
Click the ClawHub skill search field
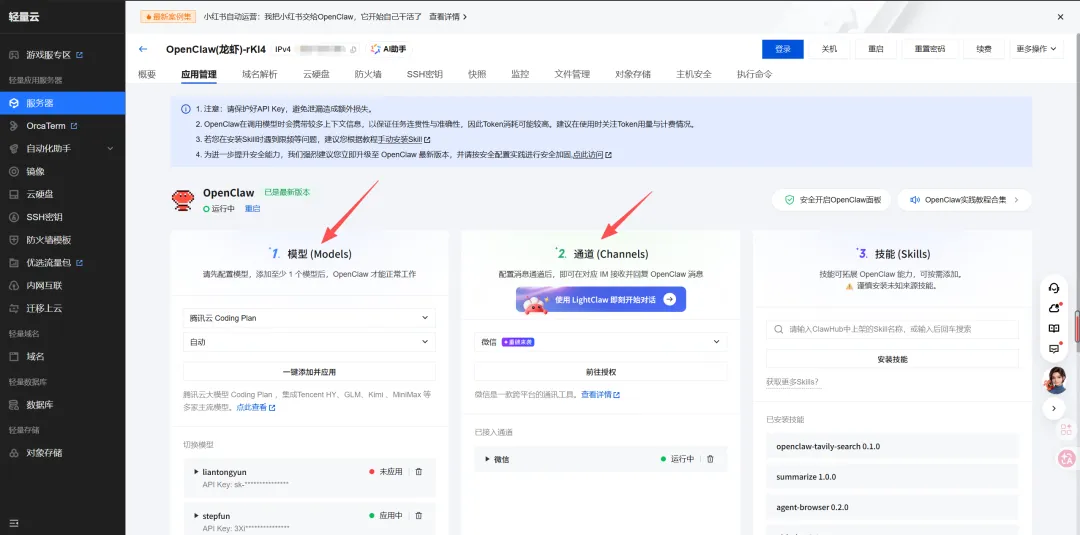[892, 329]
